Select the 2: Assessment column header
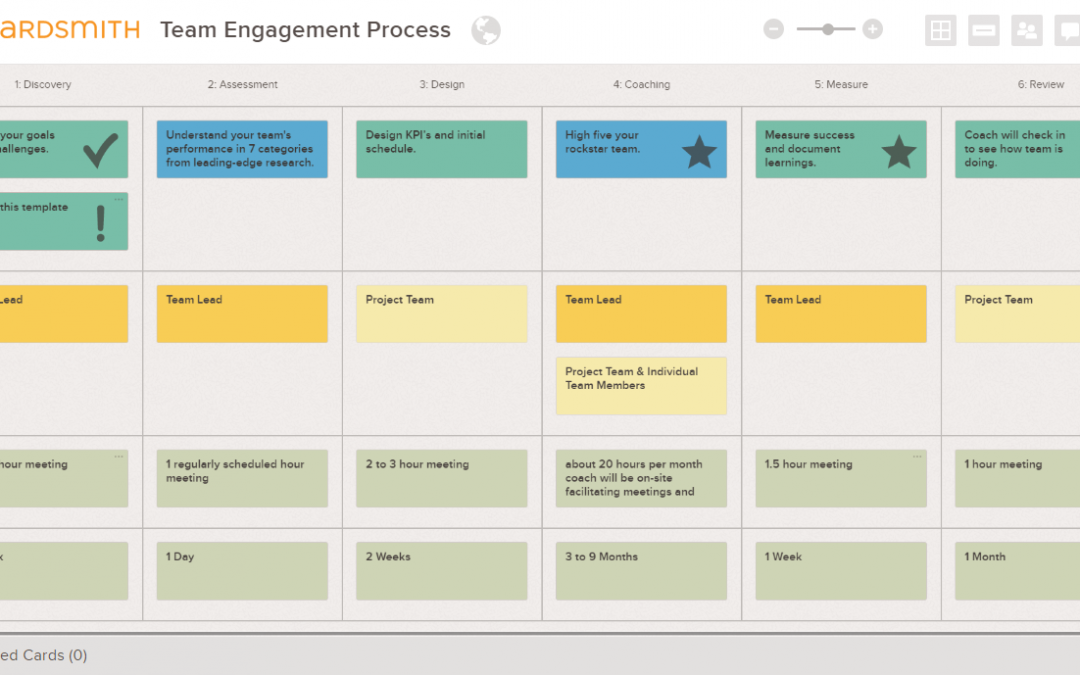This screenshot has width=1080, height=675. (242, 84)
